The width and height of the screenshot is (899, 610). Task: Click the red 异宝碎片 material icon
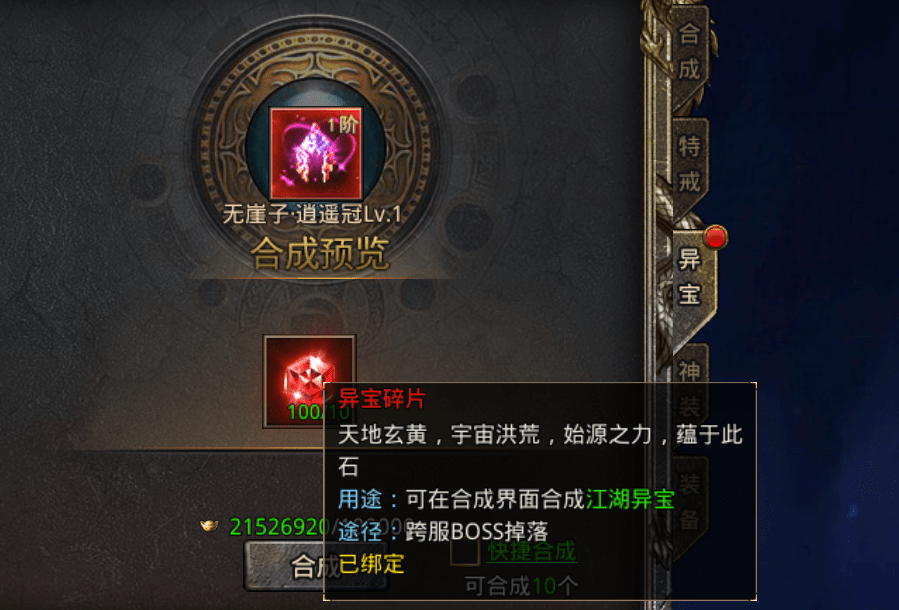point(310,381)
